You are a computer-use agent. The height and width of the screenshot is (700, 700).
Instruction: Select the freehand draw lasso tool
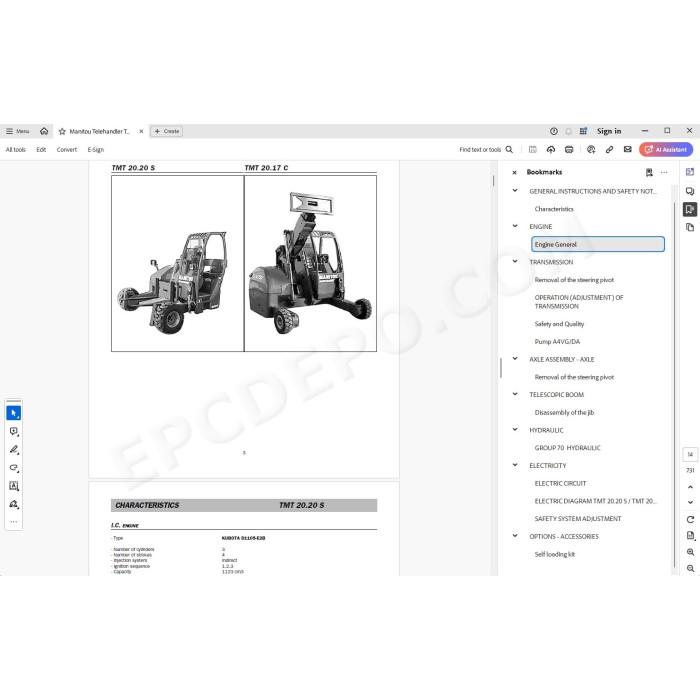point(14,468)
